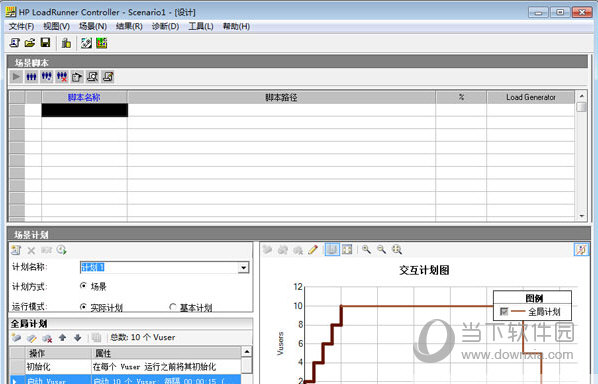Click the 计划名称 text field
598x384 pixels.
159,267
